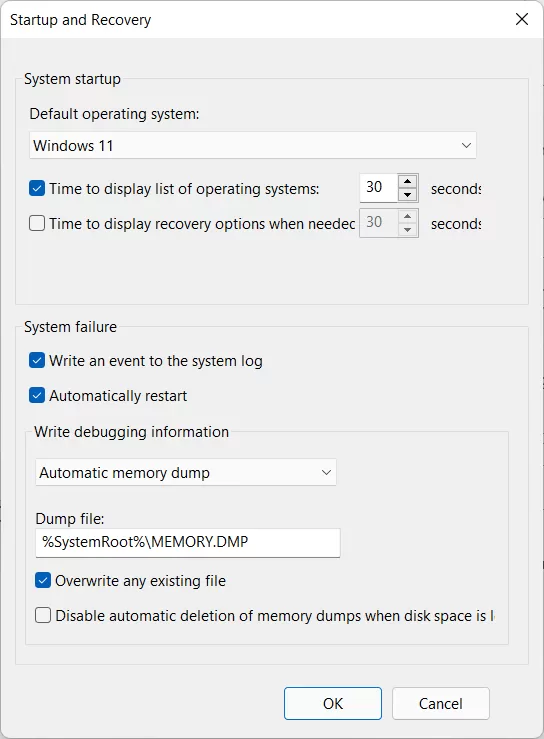
Task: Open the 'Automatic memory dump' dropdown
Action: (x=186, y=472)
